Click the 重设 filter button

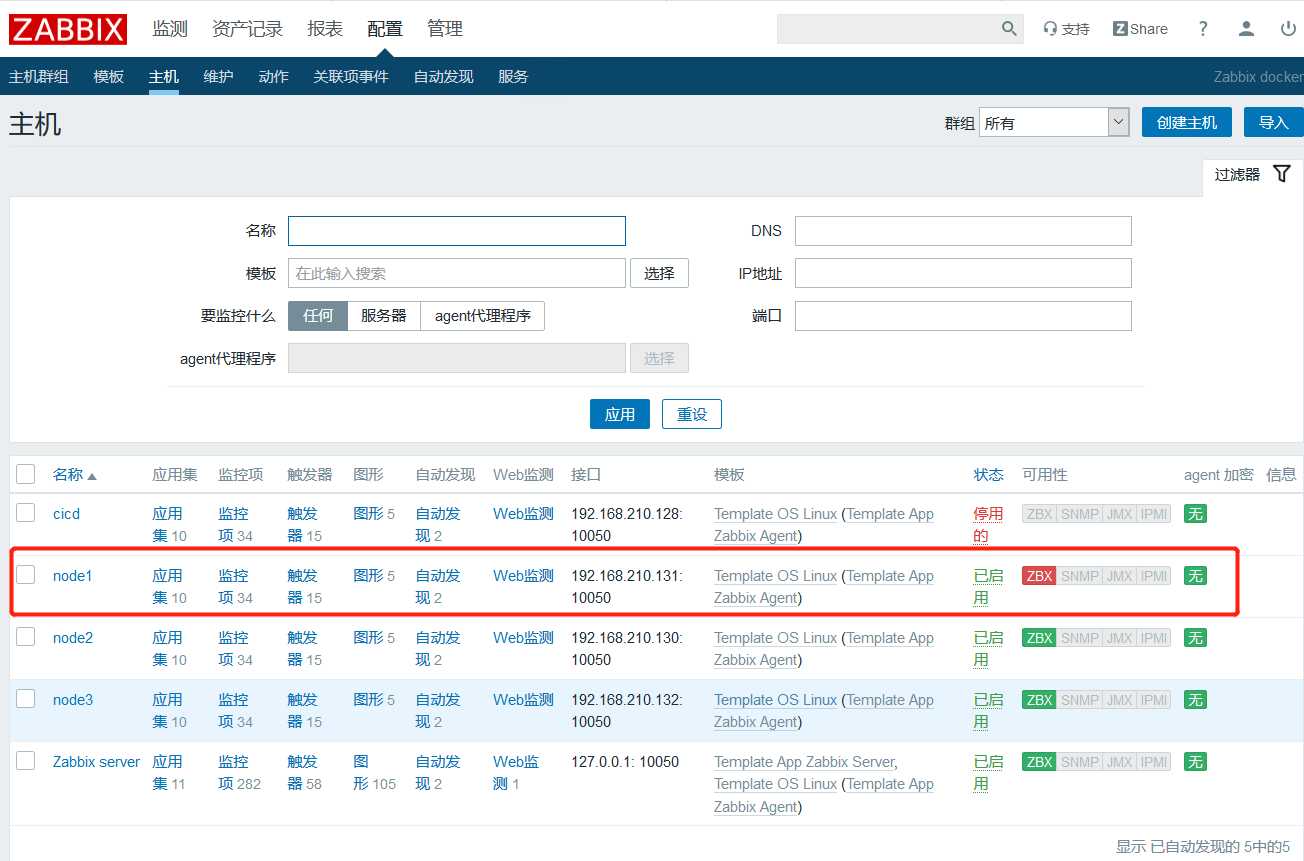[692, 414]
